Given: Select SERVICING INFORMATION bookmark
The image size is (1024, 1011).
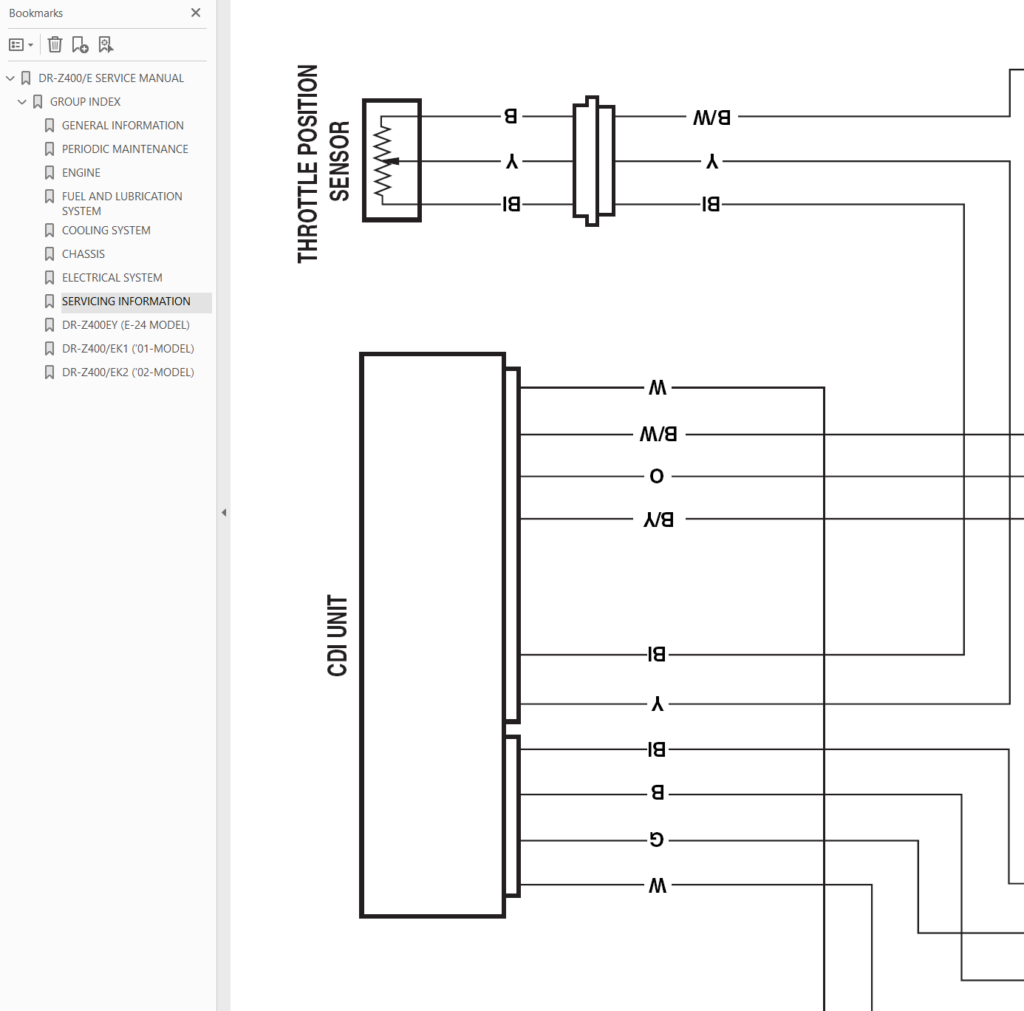Looking at the screenshot, I should [126, 301].
